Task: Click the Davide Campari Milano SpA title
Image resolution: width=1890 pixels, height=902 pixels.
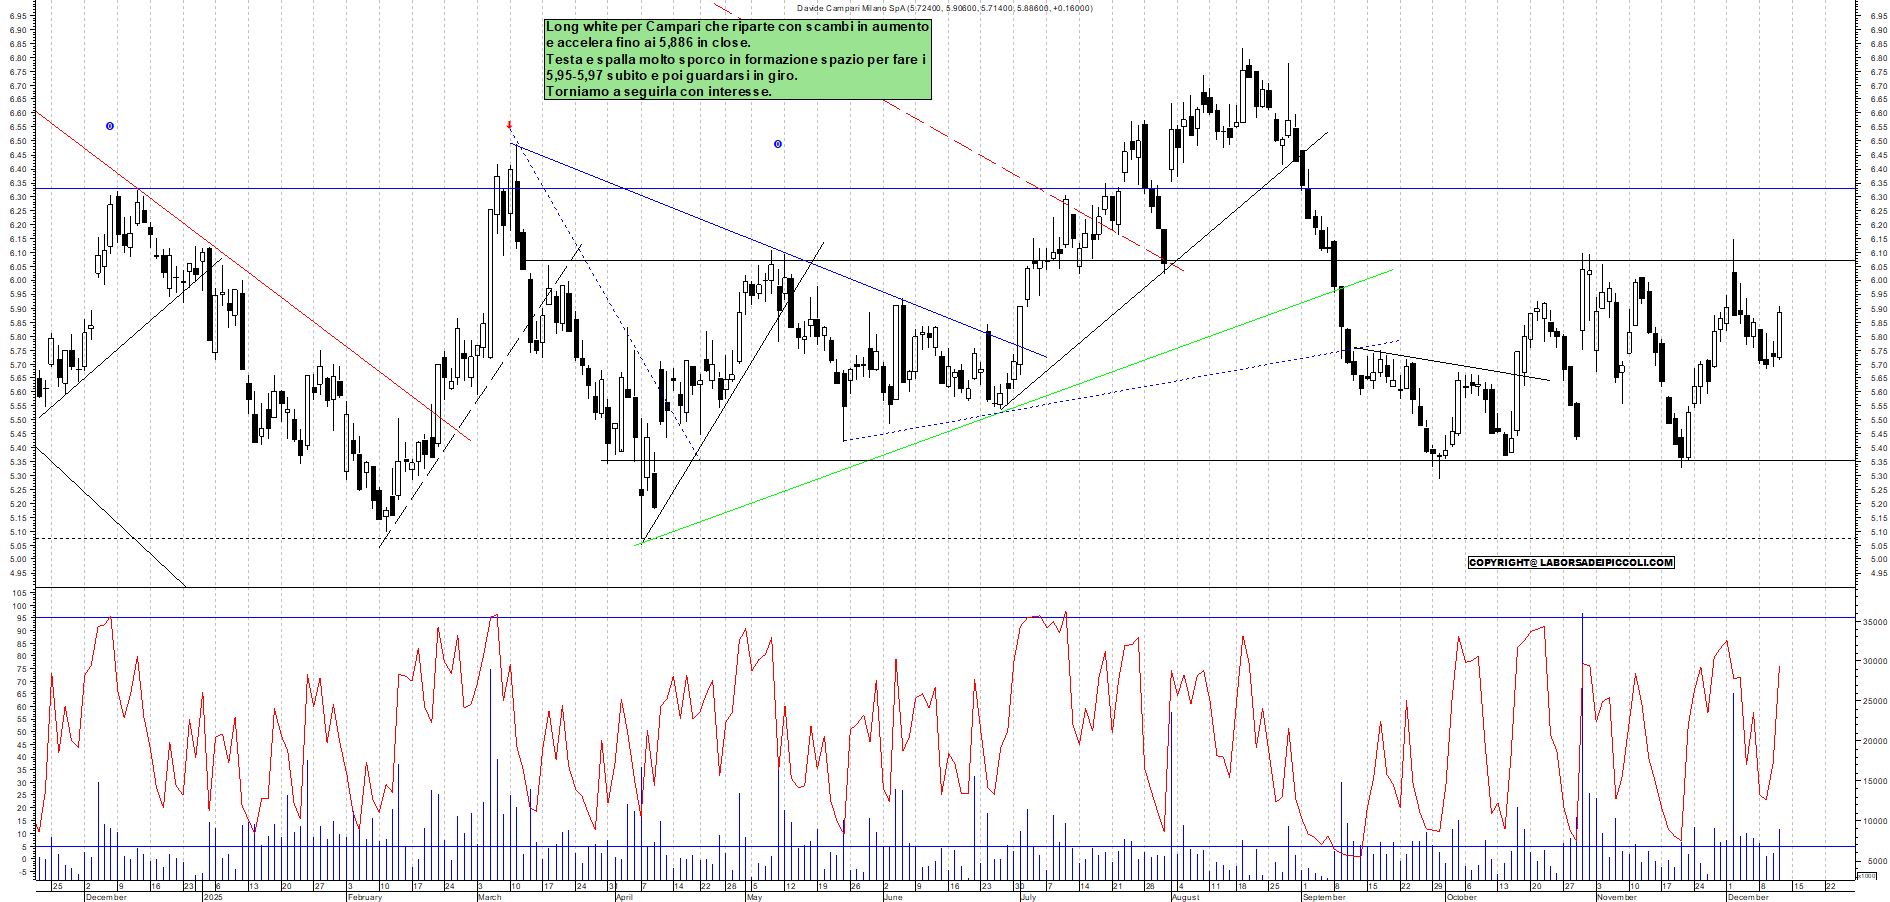Action: coord(944,8)
